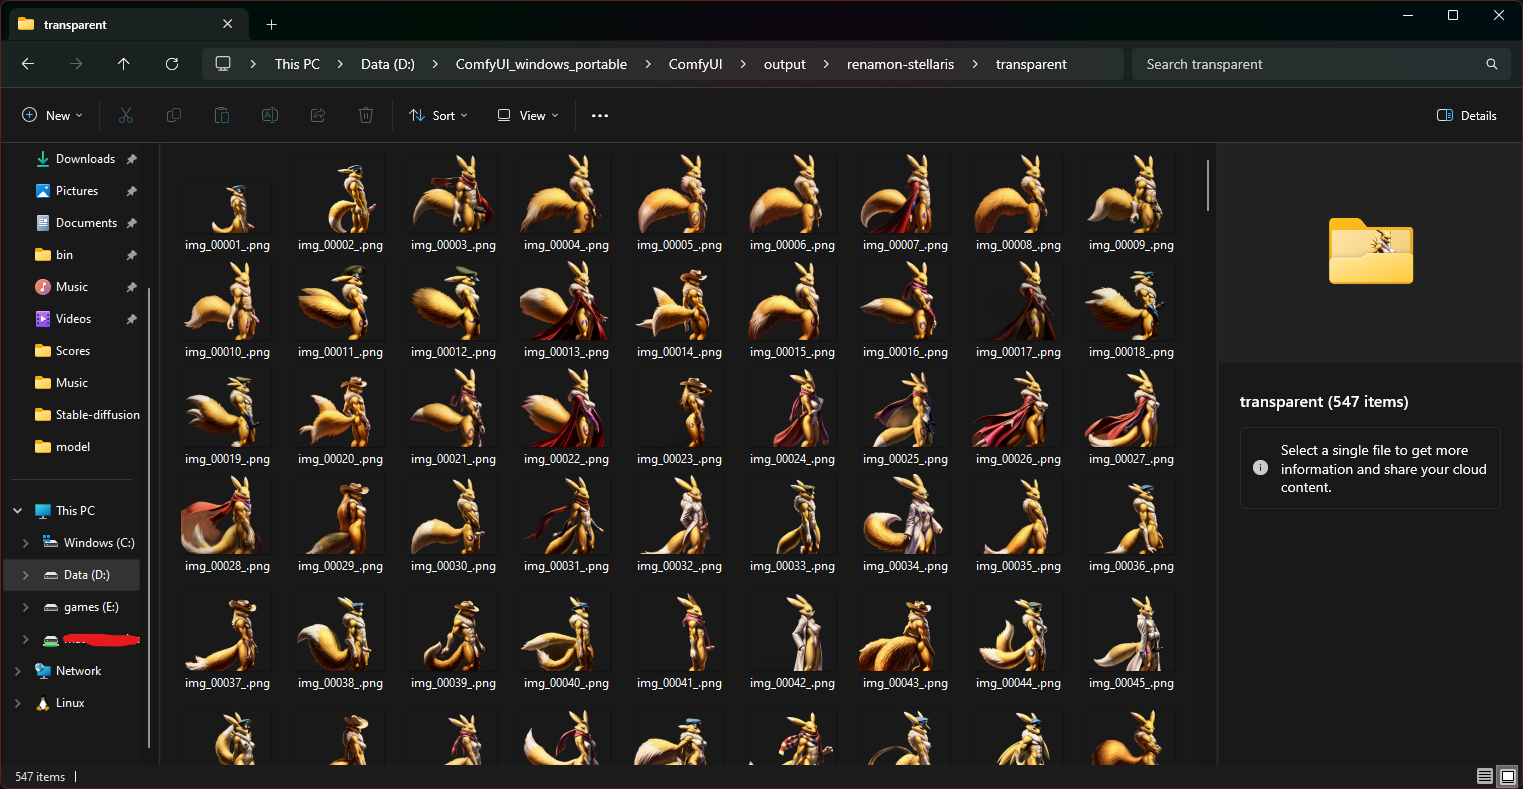Expand the Network tree node

(x=17, y=671)
